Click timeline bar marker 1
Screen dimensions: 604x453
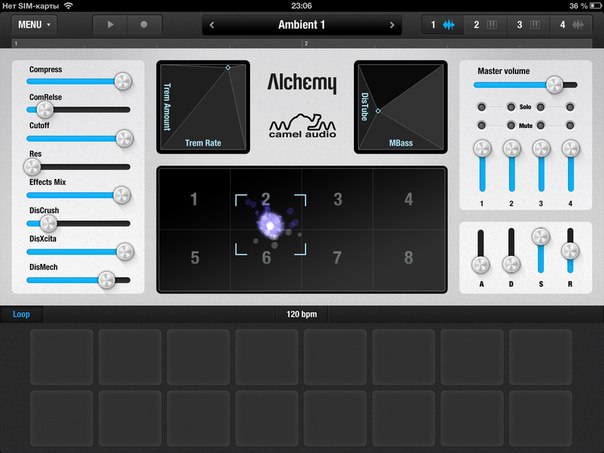pos(16,44)
